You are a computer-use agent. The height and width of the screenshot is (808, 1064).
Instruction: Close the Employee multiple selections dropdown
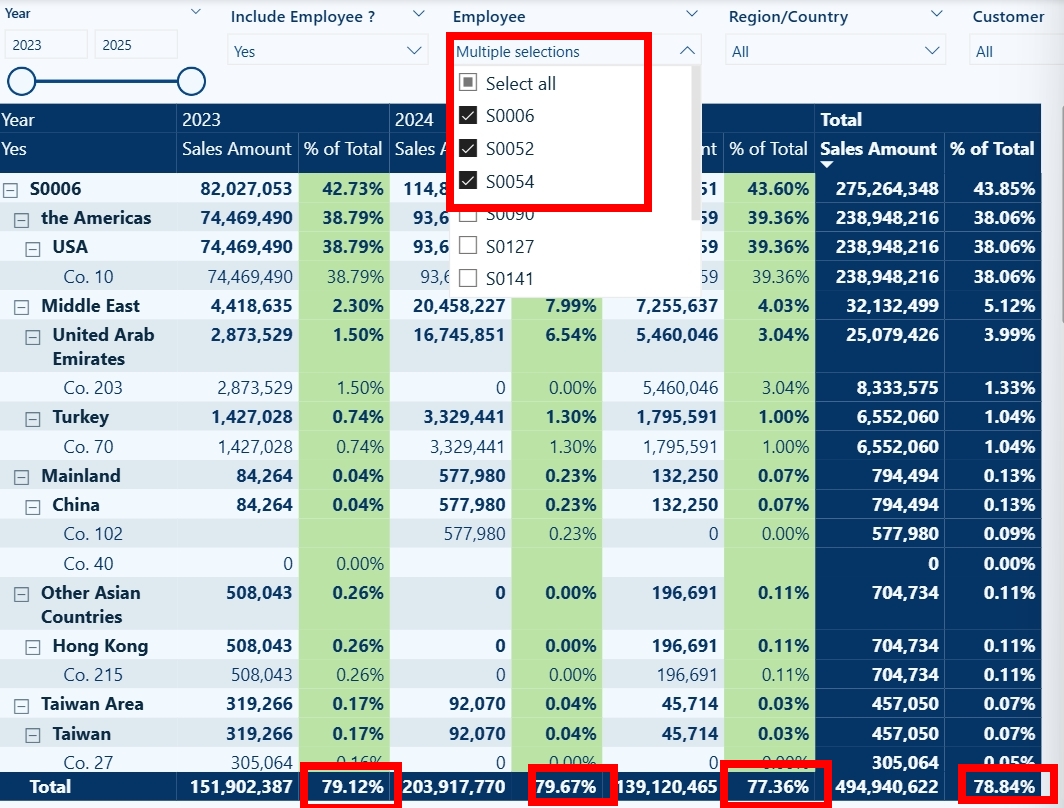coord(687,51)
